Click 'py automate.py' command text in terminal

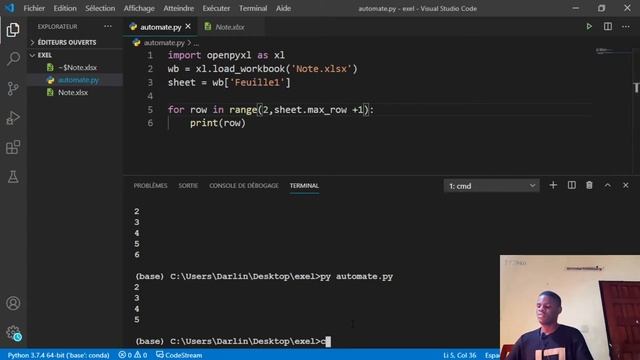356,276
